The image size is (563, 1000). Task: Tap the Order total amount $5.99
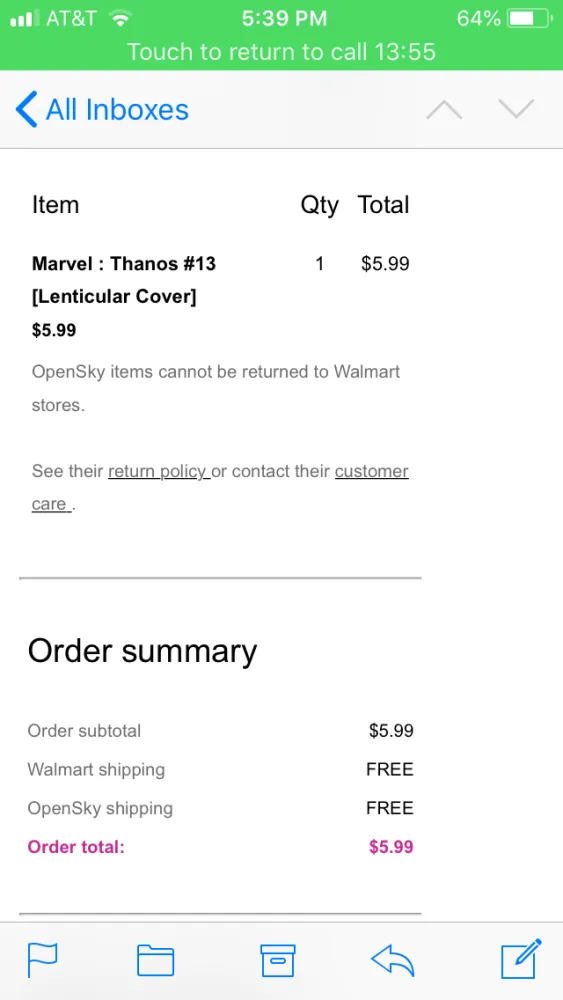click(x=391, y=847)
